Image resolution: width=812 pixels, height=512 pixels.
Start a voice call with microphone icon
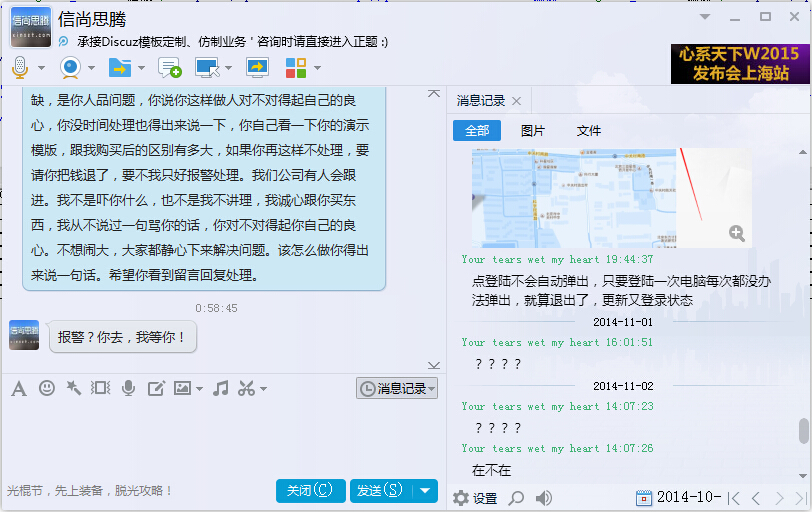click(x=20, y=67)
